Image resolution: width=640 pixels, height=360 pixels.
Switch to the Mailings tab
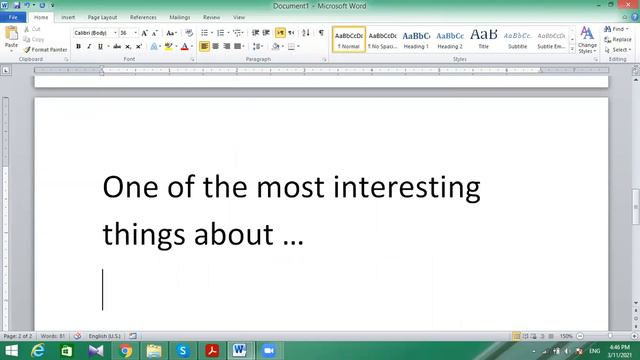[180, 17]
